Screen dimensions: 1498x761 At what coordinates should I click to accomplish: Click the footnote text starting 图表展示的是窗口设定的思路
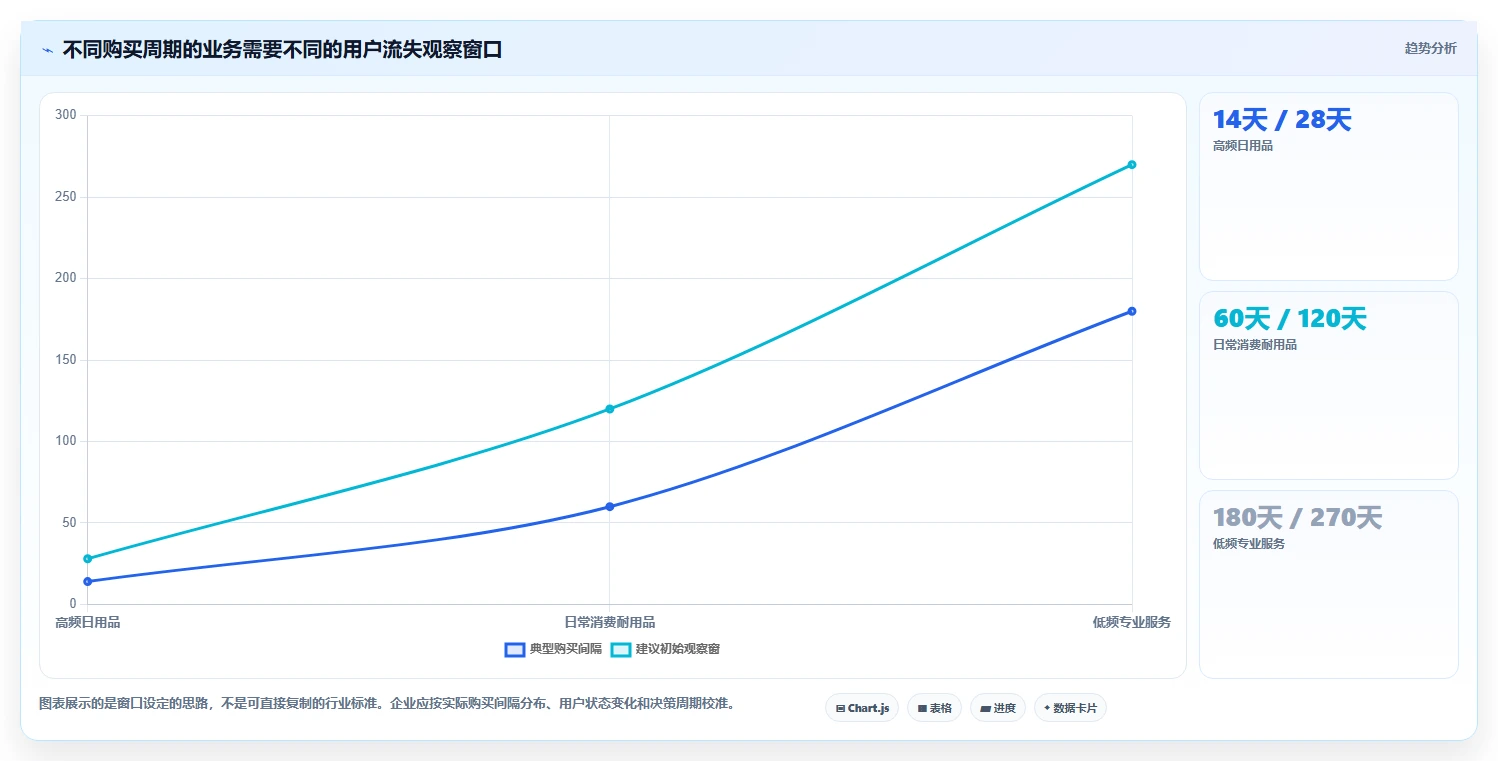click(x=388, y=703)
